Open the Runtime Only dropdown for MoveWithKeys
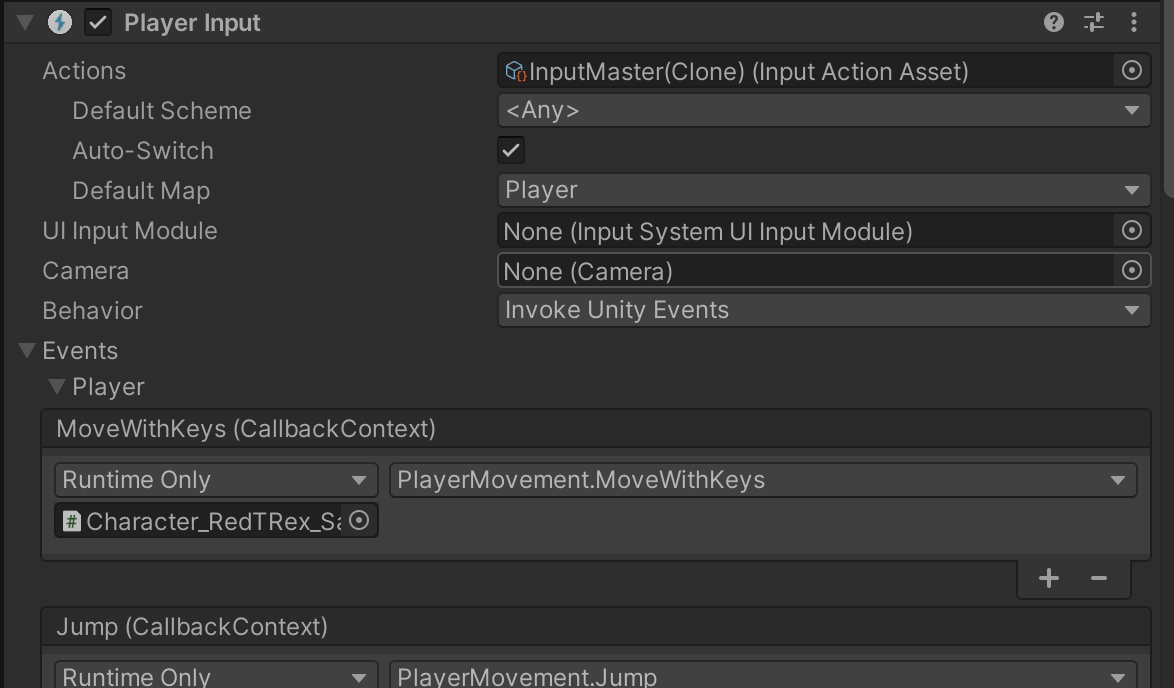The height and width of the screenshot is (688, 1174). [215, 480]
